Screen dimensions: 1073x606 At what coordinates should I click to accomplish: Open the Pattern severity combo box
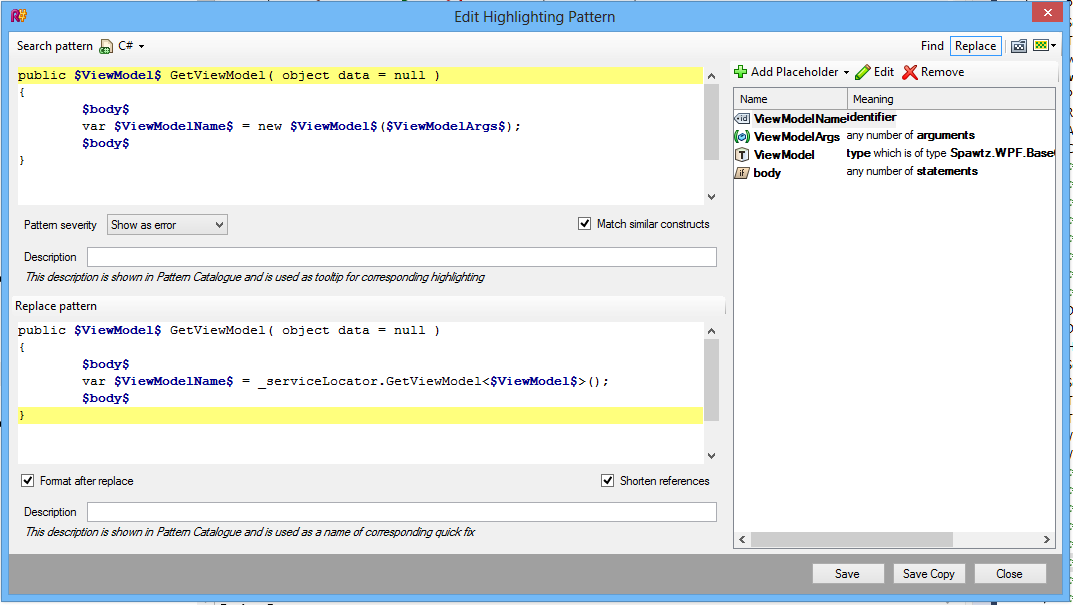click(167, 225)
